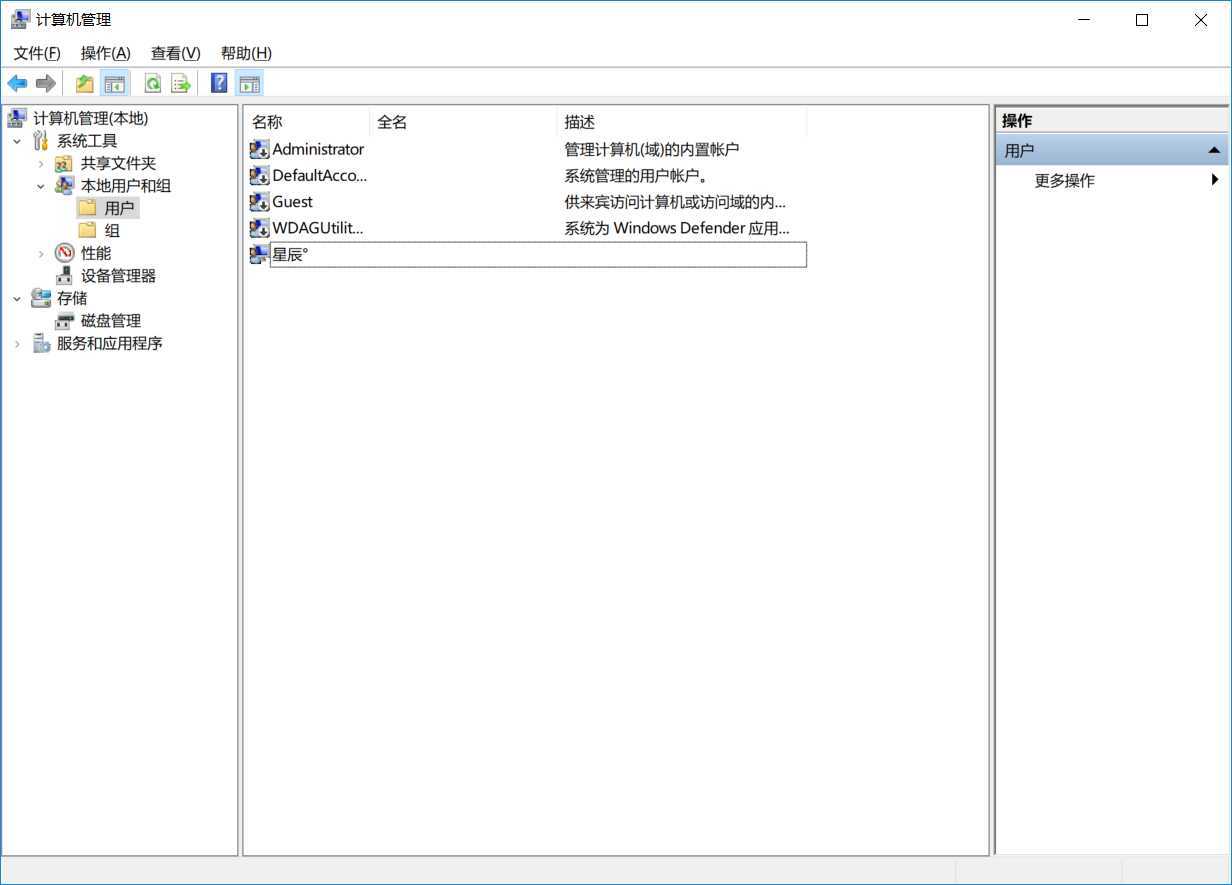Sort by the 全名 column header
The height and width of the screenshot is (885, 1232).
[463, 122]
